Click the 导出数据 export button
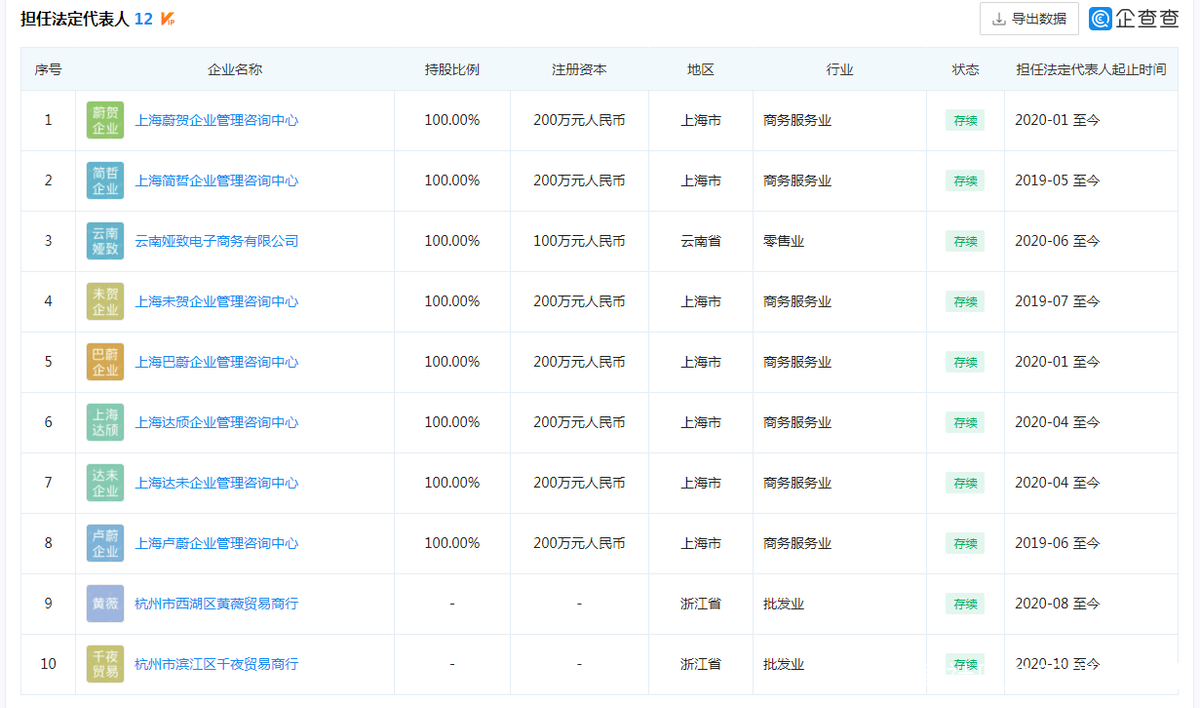This screenshot has height=708, width=1200. pos(1029,19)
